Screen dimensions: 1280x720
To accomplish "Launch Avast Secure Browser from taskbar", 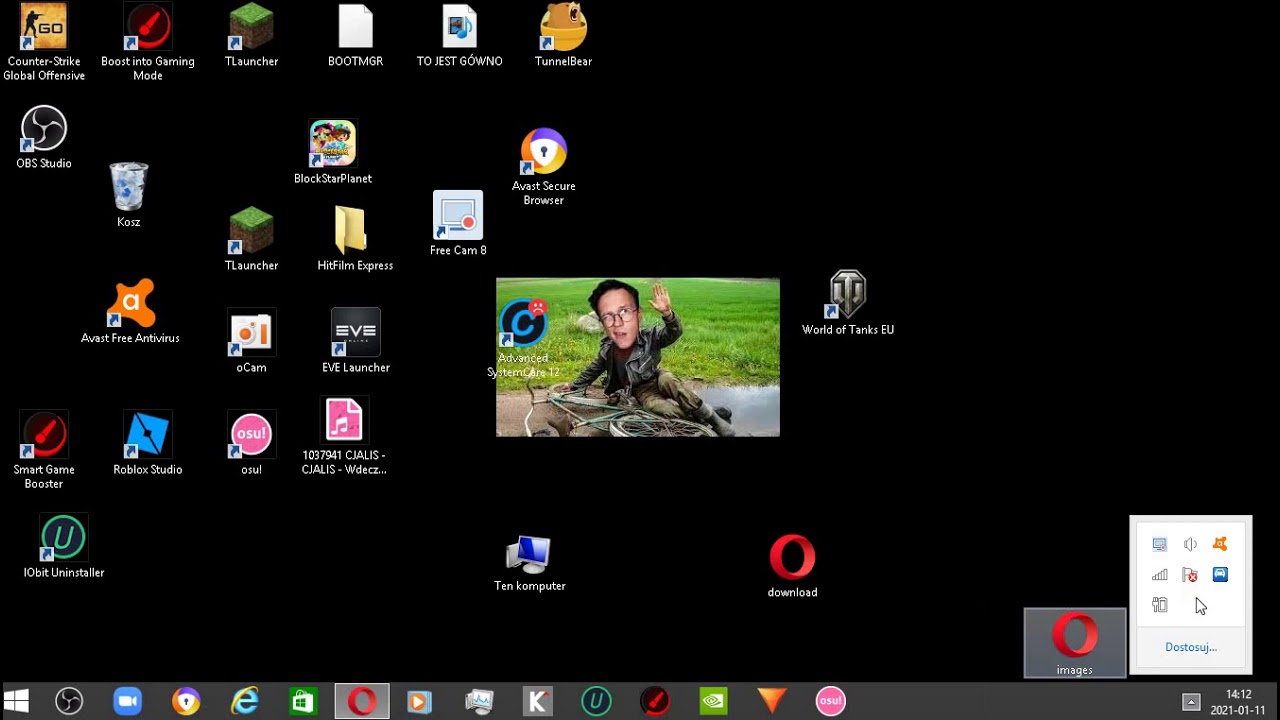I will (186, 701).
